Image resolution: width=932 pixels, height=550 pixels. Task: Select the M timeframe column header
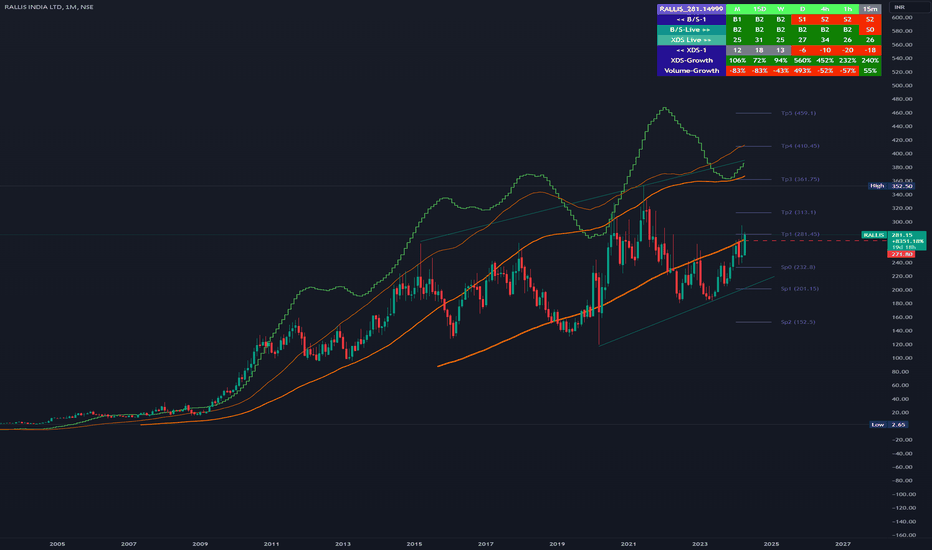[737, 9]
